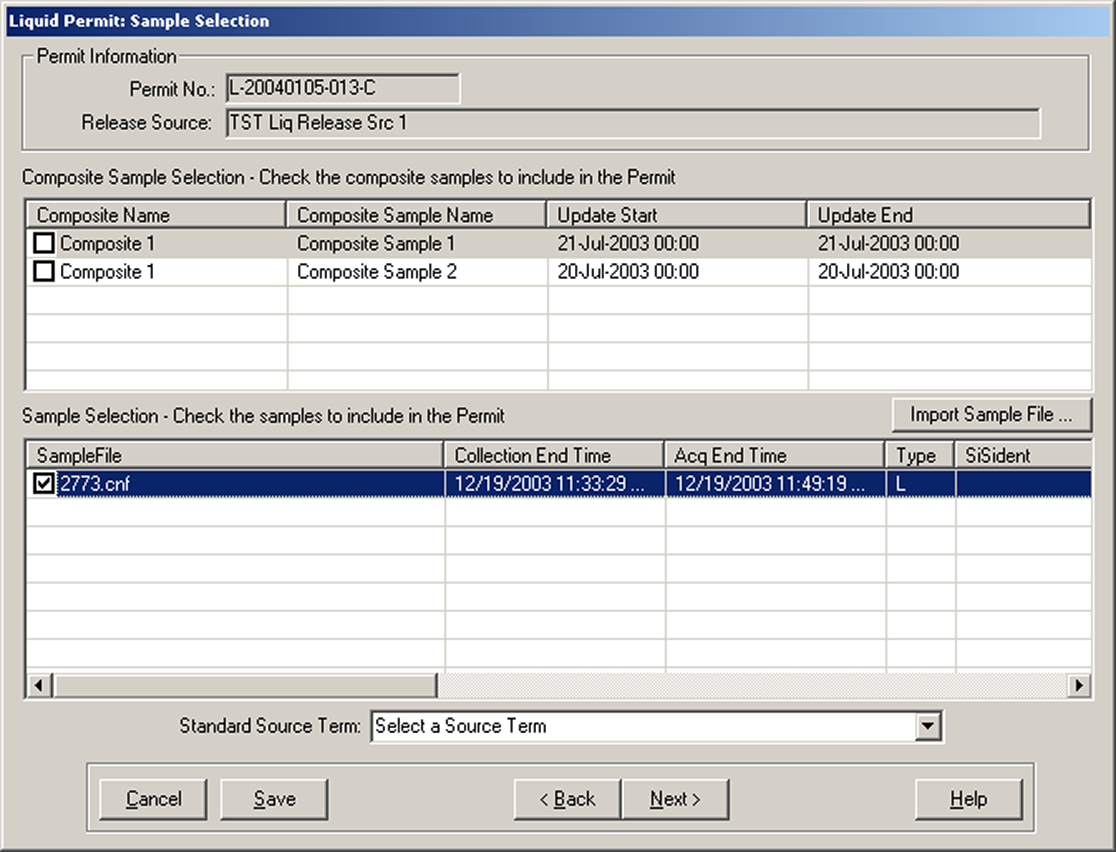Click the Type column header

tap(917, 454)
